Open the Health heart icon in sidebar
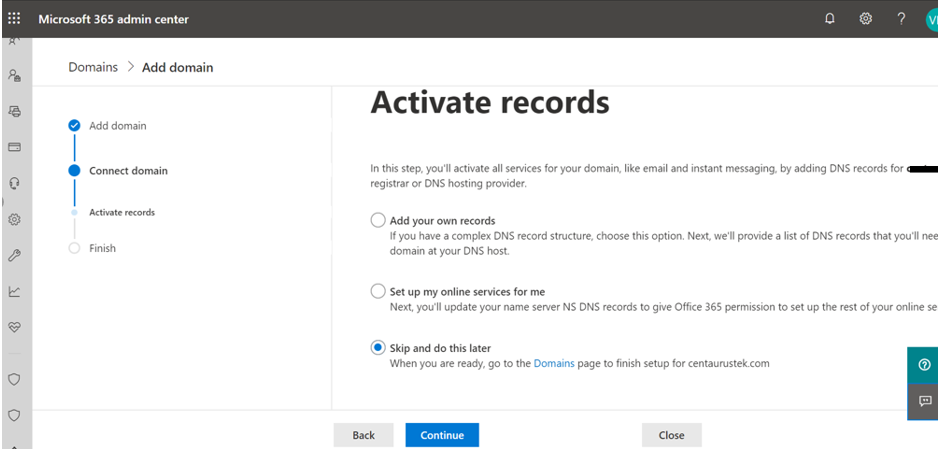938x449 pixels. tap(15, 327)
